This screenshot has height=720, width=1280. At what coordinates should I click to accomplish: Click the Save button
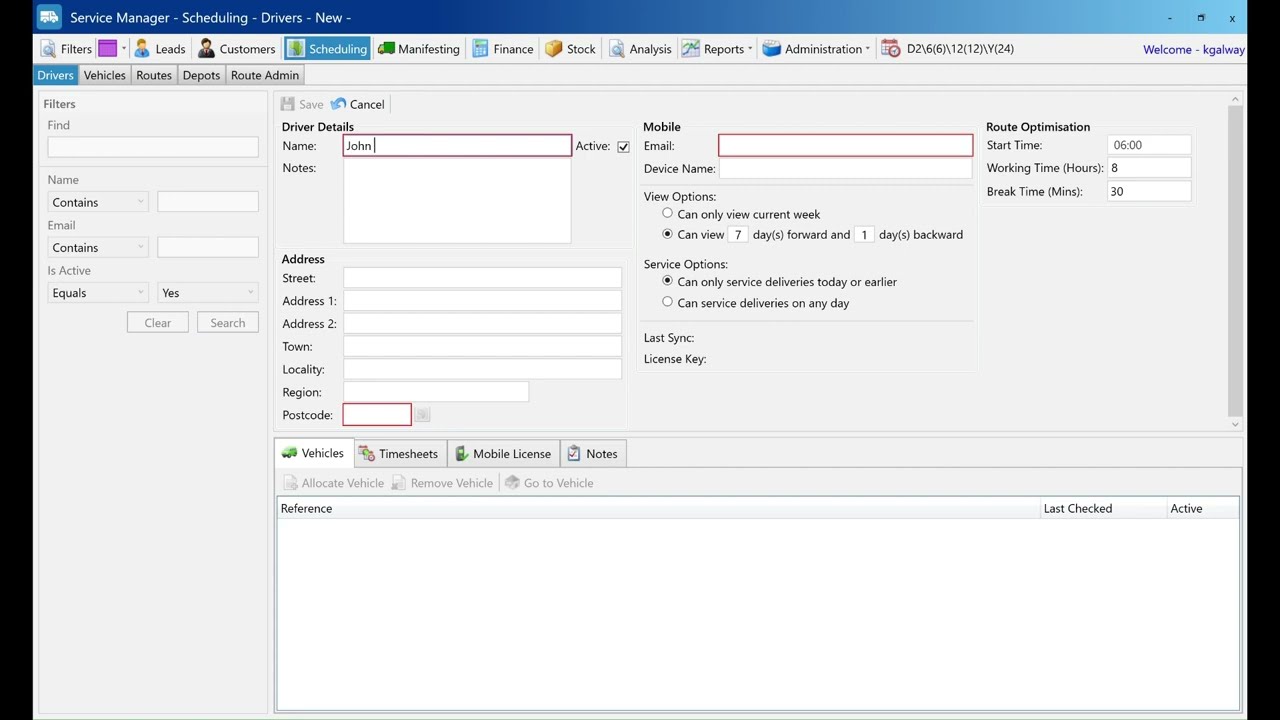(302, 104)
